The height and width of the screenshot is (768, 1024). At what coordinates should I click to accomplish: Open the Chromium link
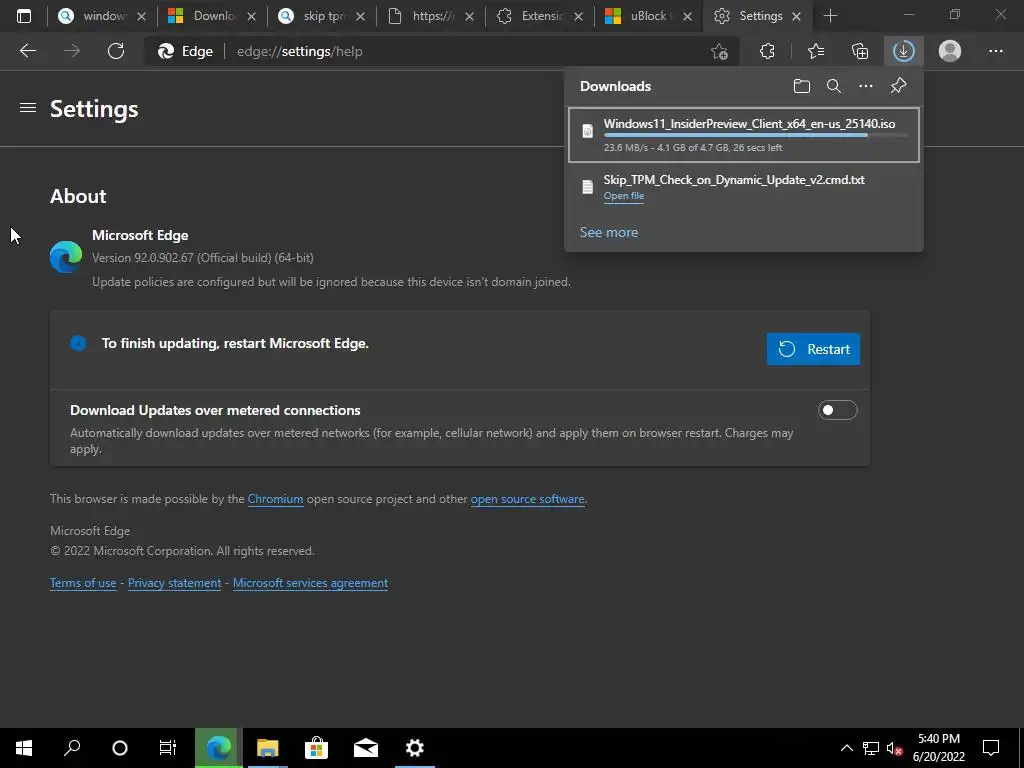point(275,499)
